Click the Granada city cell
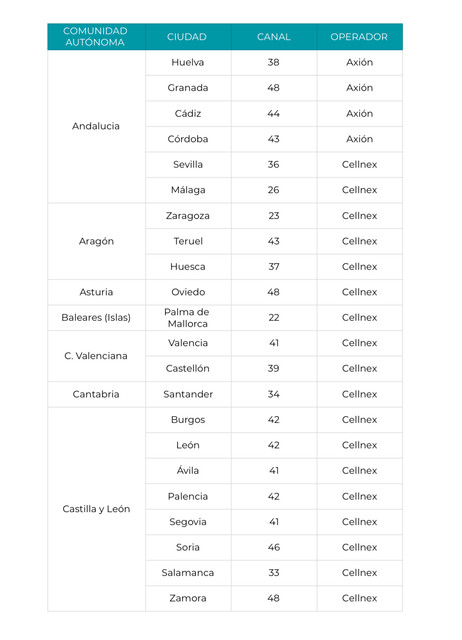Image resolution: width=462 pixels, height=640 pixels. [x=188, y=88]
